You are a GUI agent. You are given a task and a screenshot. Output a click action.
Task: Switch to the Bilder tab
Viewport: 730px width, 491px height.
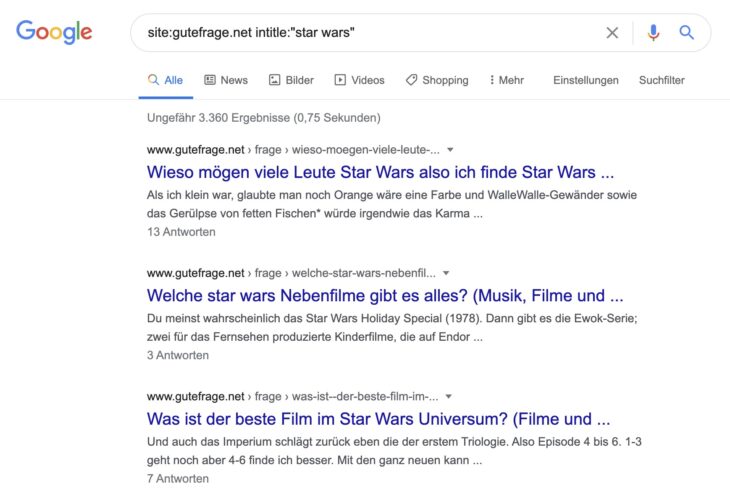291,80
